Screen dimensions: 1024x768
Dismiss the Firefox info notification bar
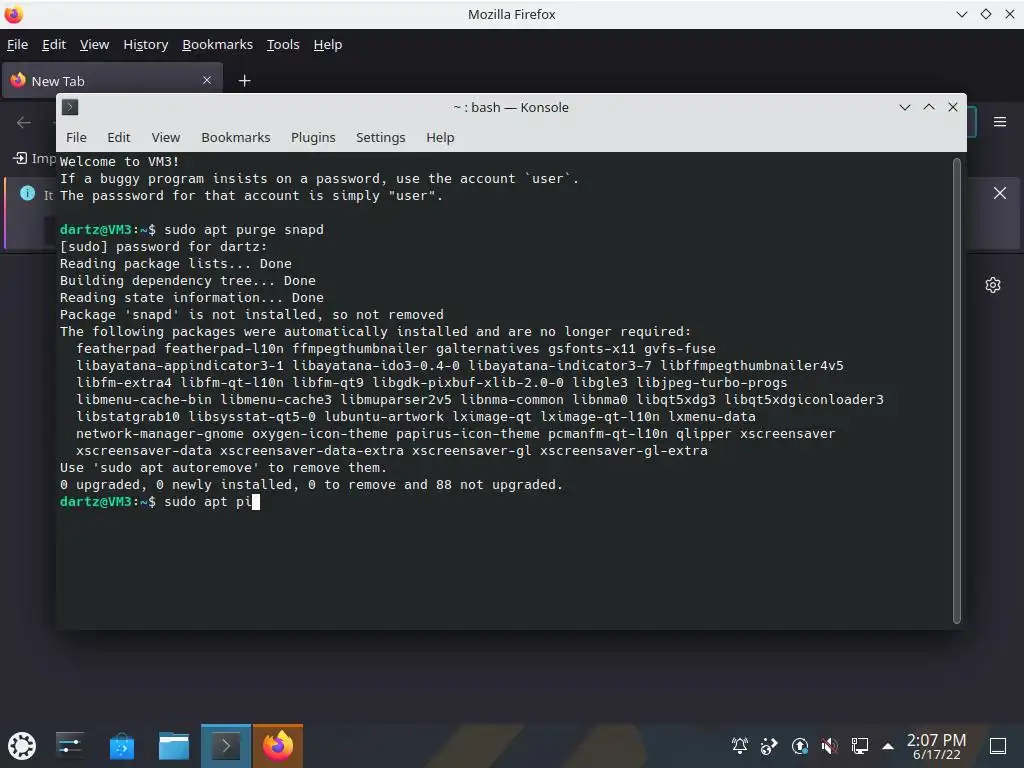(1000, 193)
